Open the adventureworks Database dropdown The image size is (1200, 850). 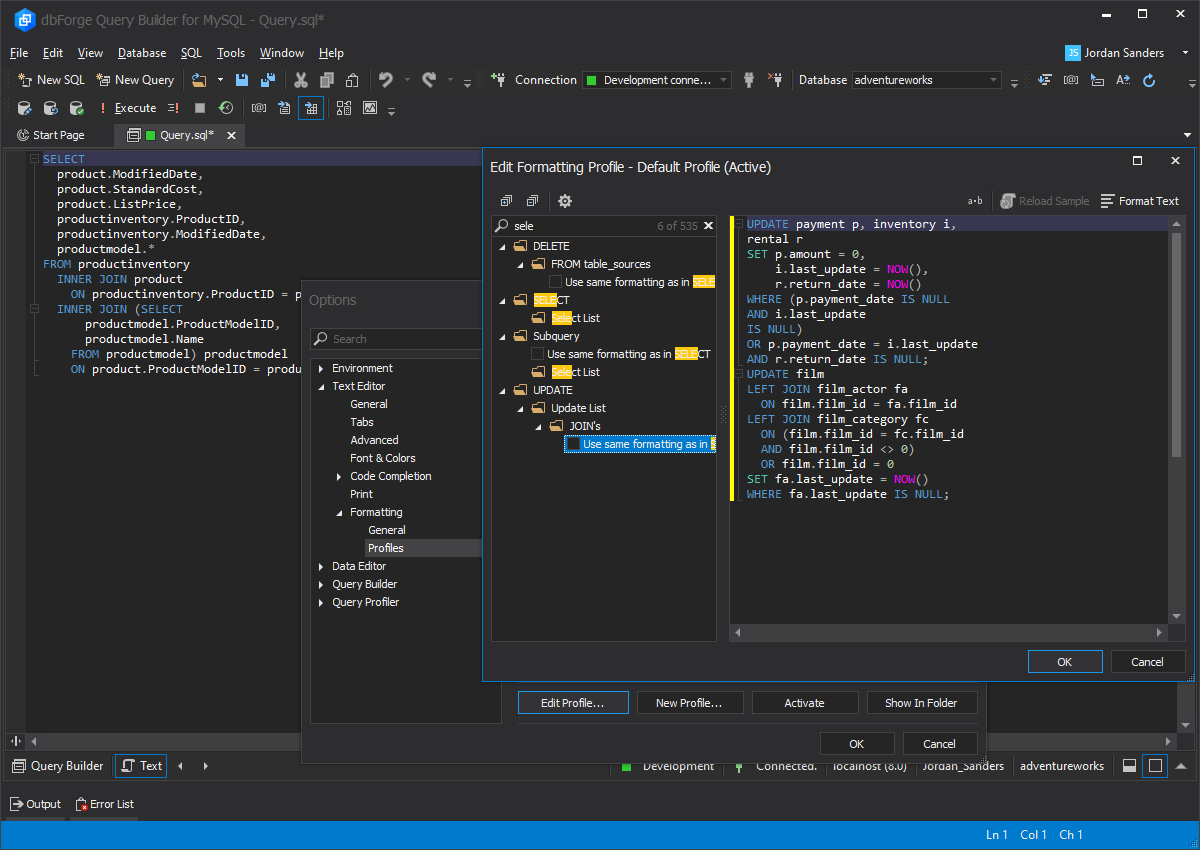[926, 80]
